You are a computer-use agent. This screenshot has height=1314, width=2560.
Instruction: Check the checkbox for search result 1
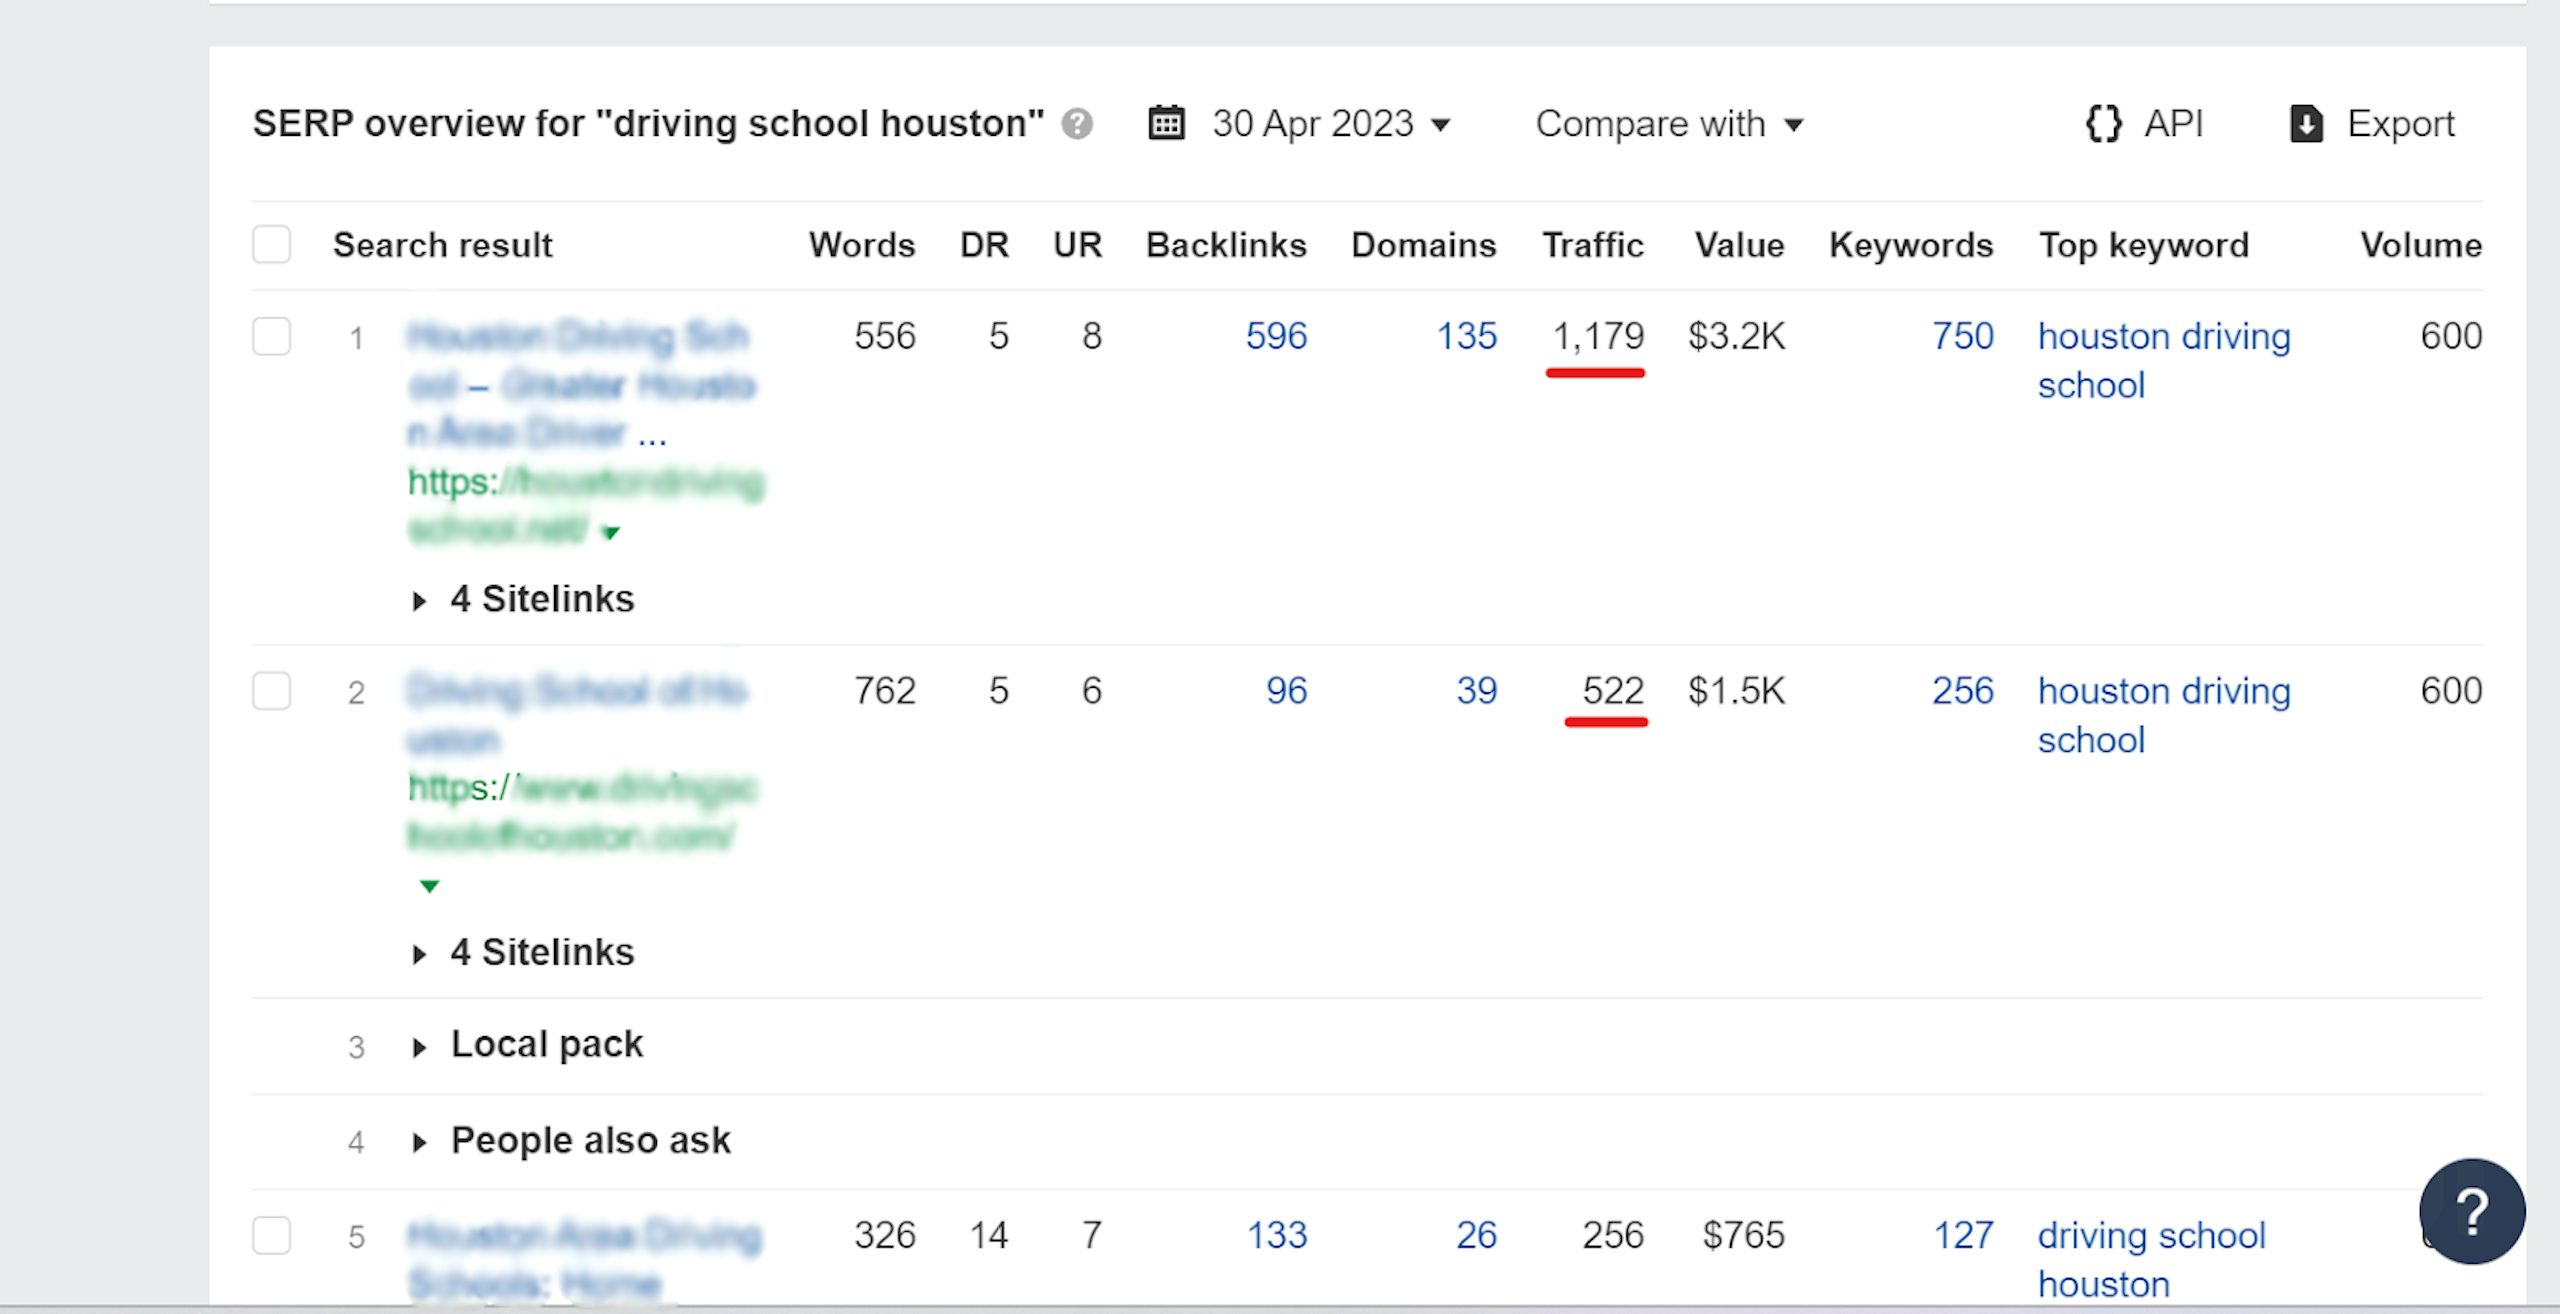[272, 337]
